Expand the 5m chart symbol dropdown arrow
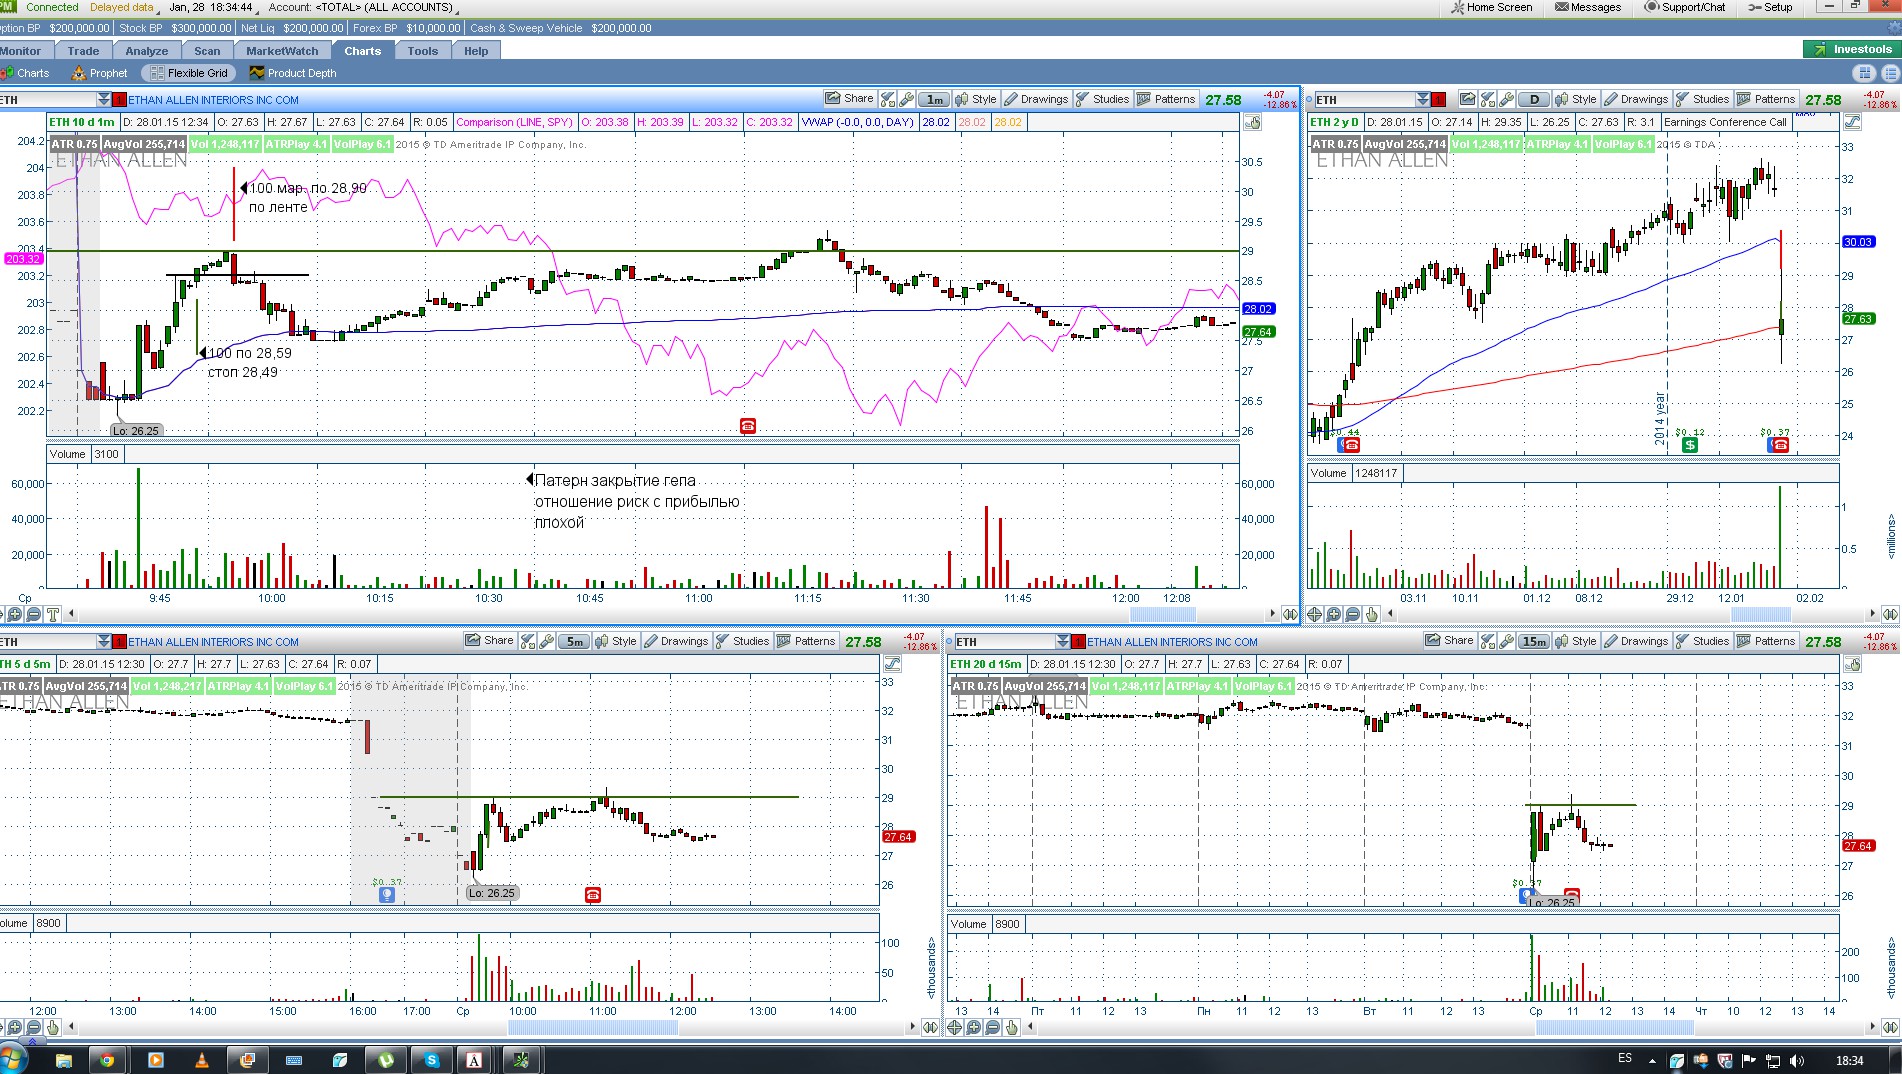 104,641
